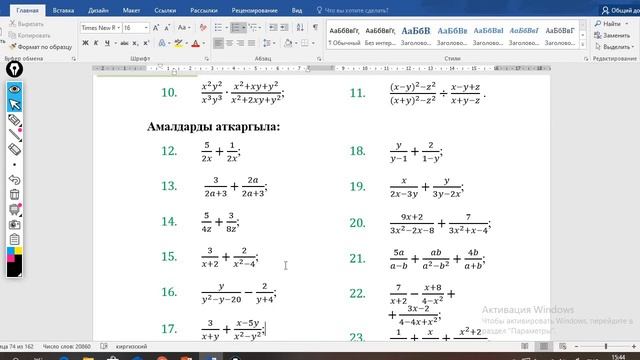Open numbered list dropdown arrow
The width and height of the screenshot is (640, 360).
[x=244, y=28]
